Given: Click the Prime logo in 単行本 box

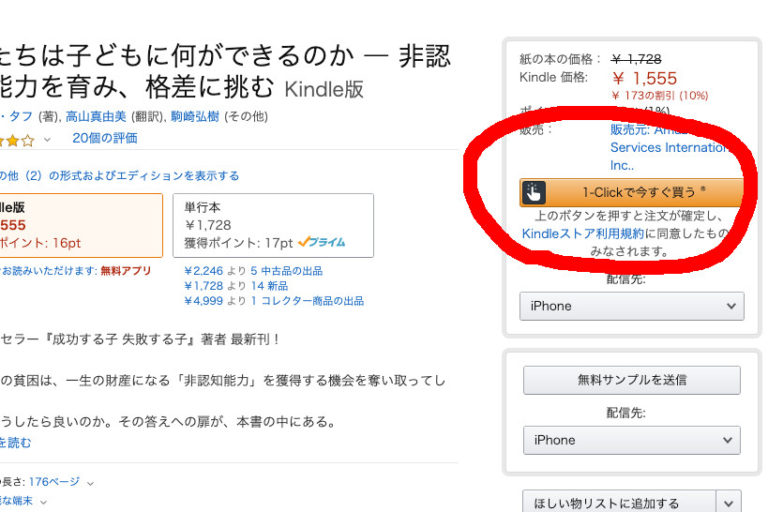Looking at the screenshot, I should point(321,242).
